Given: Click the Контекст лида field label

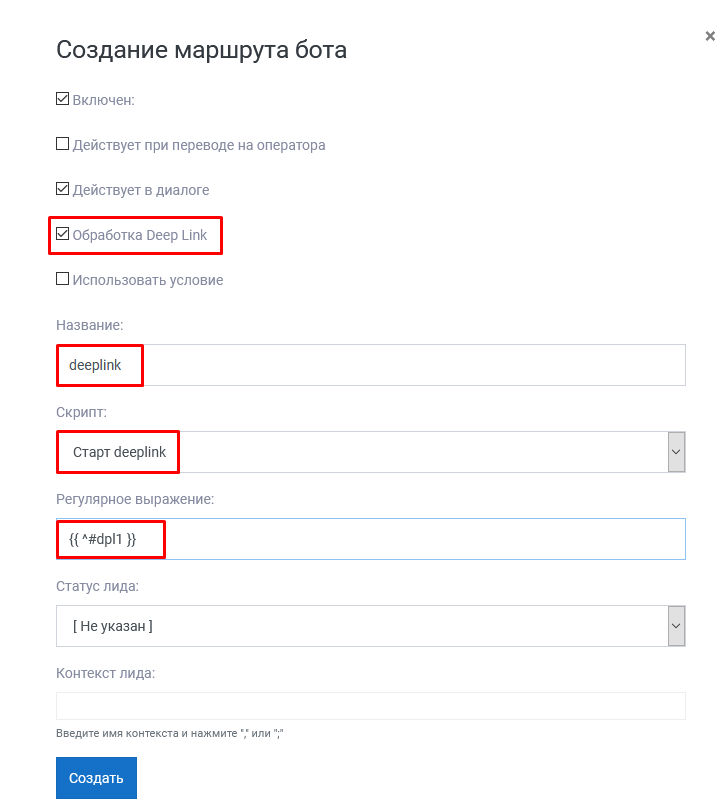Looking at the screenshot, I should click(x=105, y=673).
